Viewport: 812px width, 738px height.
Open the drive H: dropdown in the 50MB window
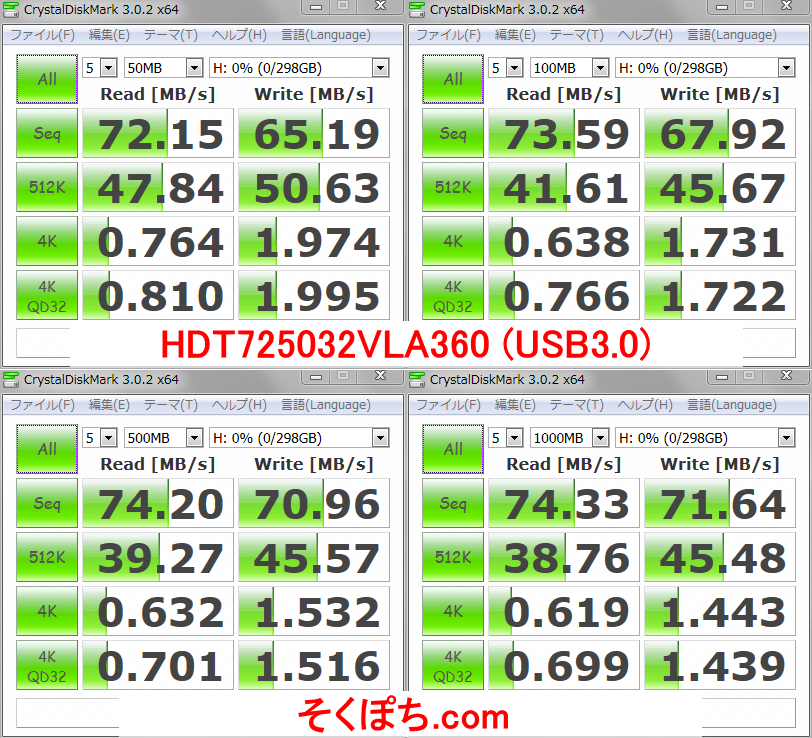point(299,68)
